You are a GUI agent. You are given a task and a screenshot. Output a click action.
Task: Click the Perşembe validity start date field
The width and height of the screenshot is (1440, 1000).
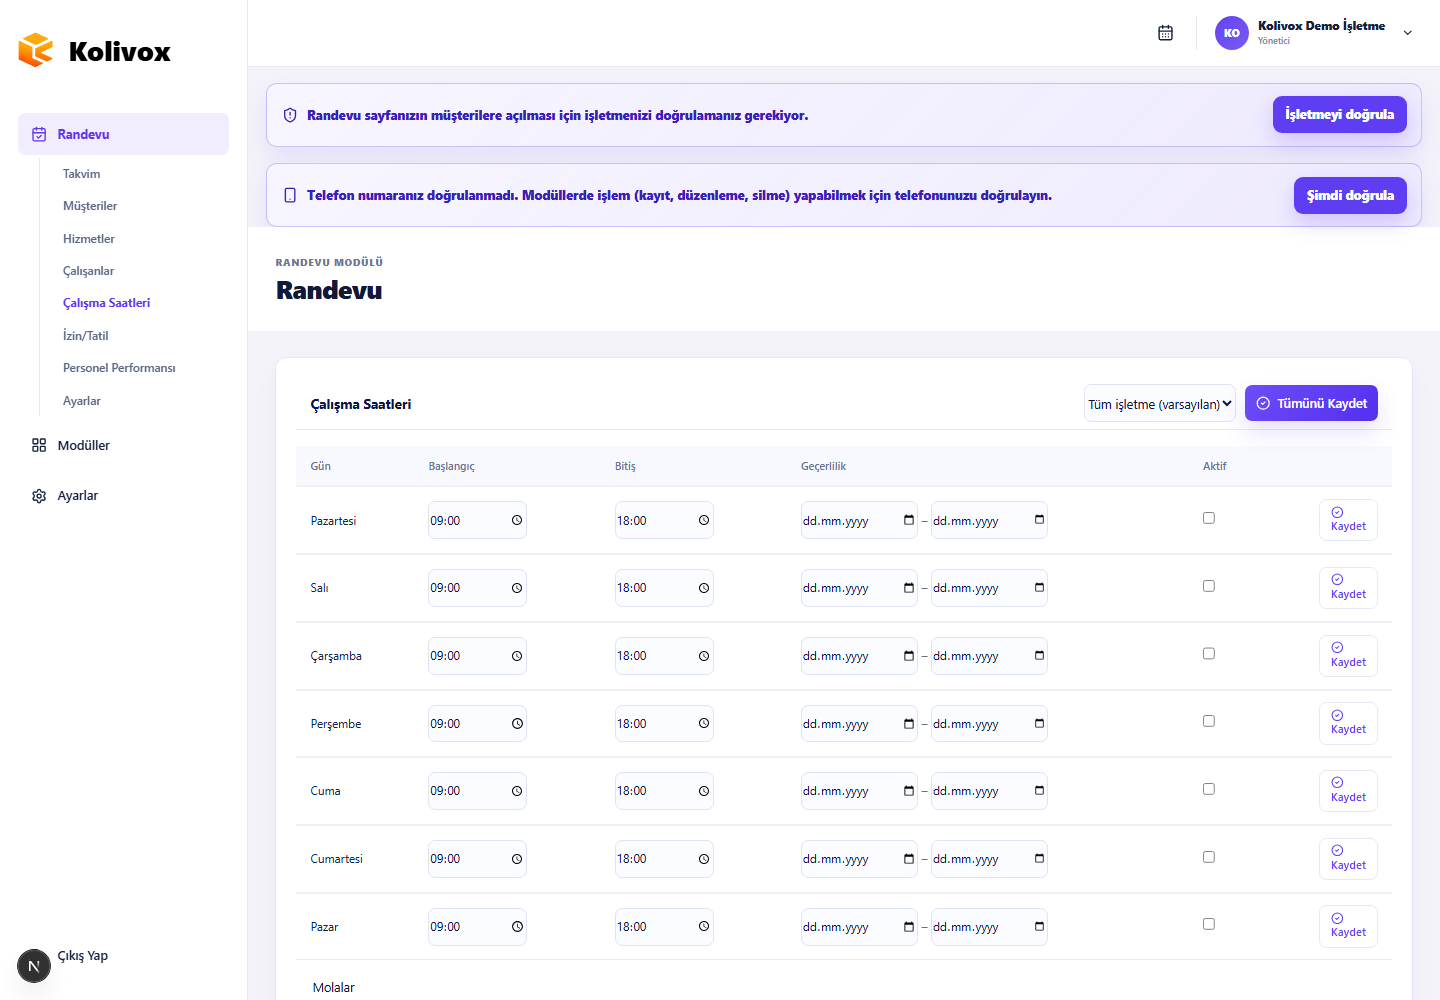tap(859, 723)
